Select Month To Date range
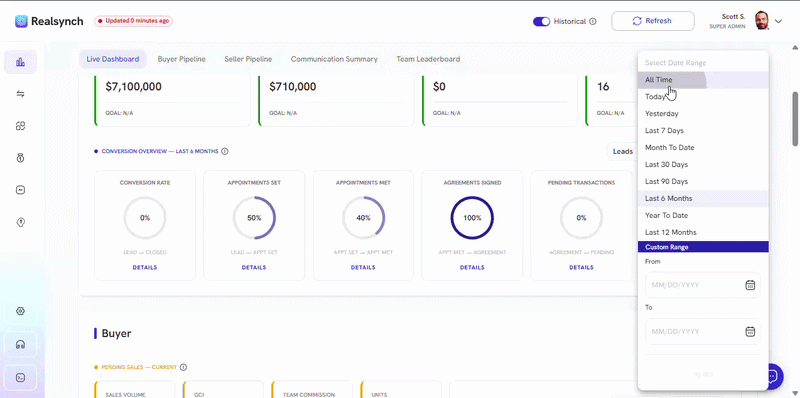 [x=703, y=147]
